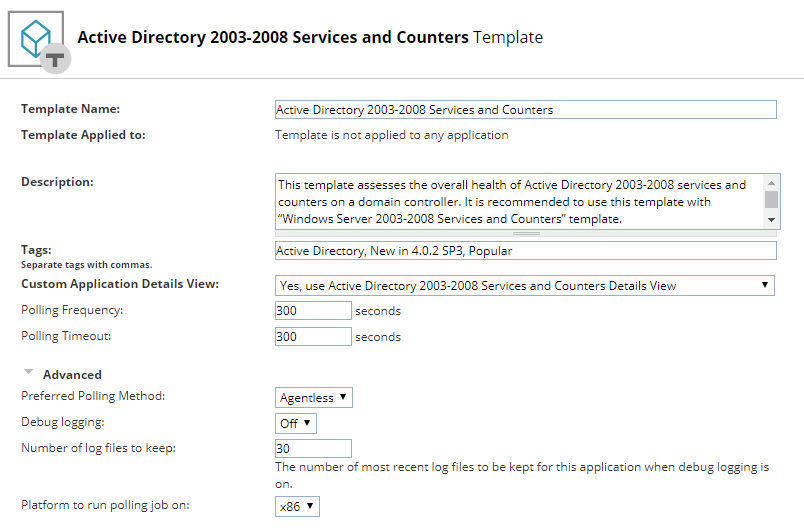The width and height of the screenshot is (804, 530).
Task: Open Custom Application Details View dropdown
Action: 525,286
